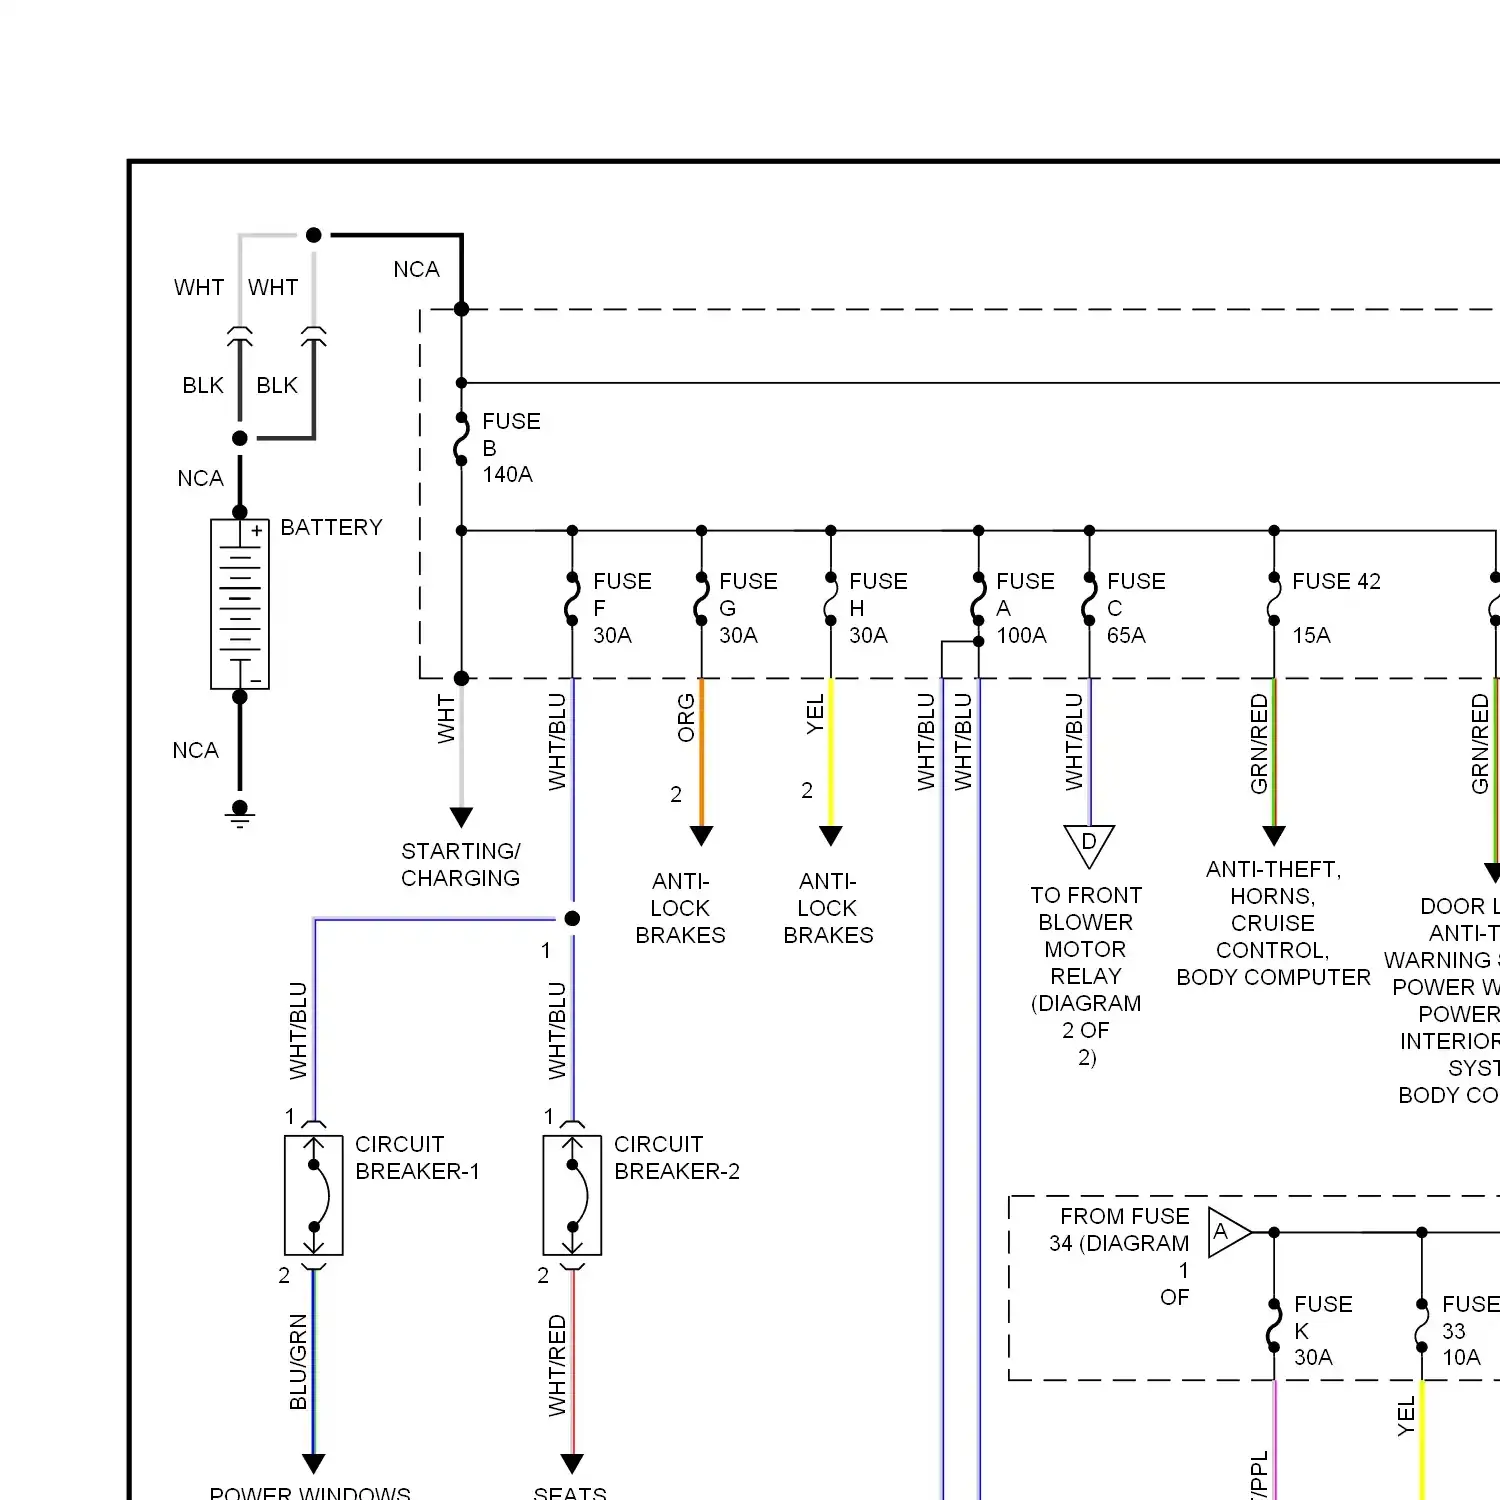Click the battery symbol
1500x1500 pixels.
(x=240, y=604)
